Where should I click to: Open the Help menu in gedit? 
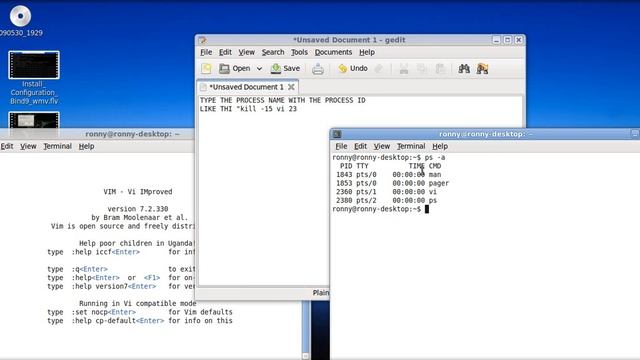click(x=367, y=52)
